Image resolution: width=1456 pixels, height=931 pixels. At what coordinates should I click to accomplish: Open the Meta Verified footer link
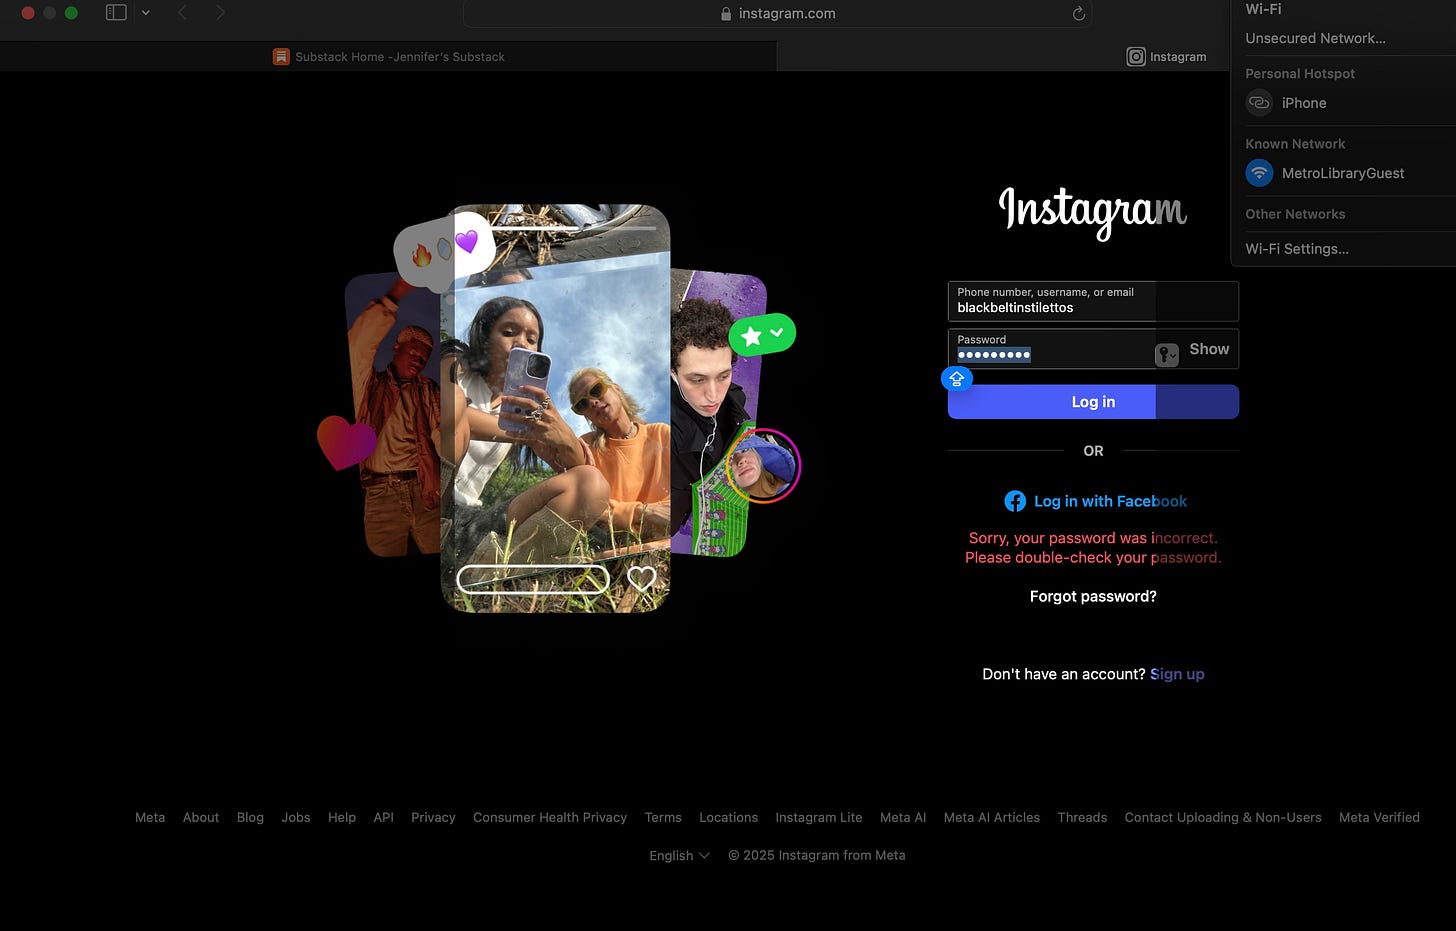coord(1379,817)
